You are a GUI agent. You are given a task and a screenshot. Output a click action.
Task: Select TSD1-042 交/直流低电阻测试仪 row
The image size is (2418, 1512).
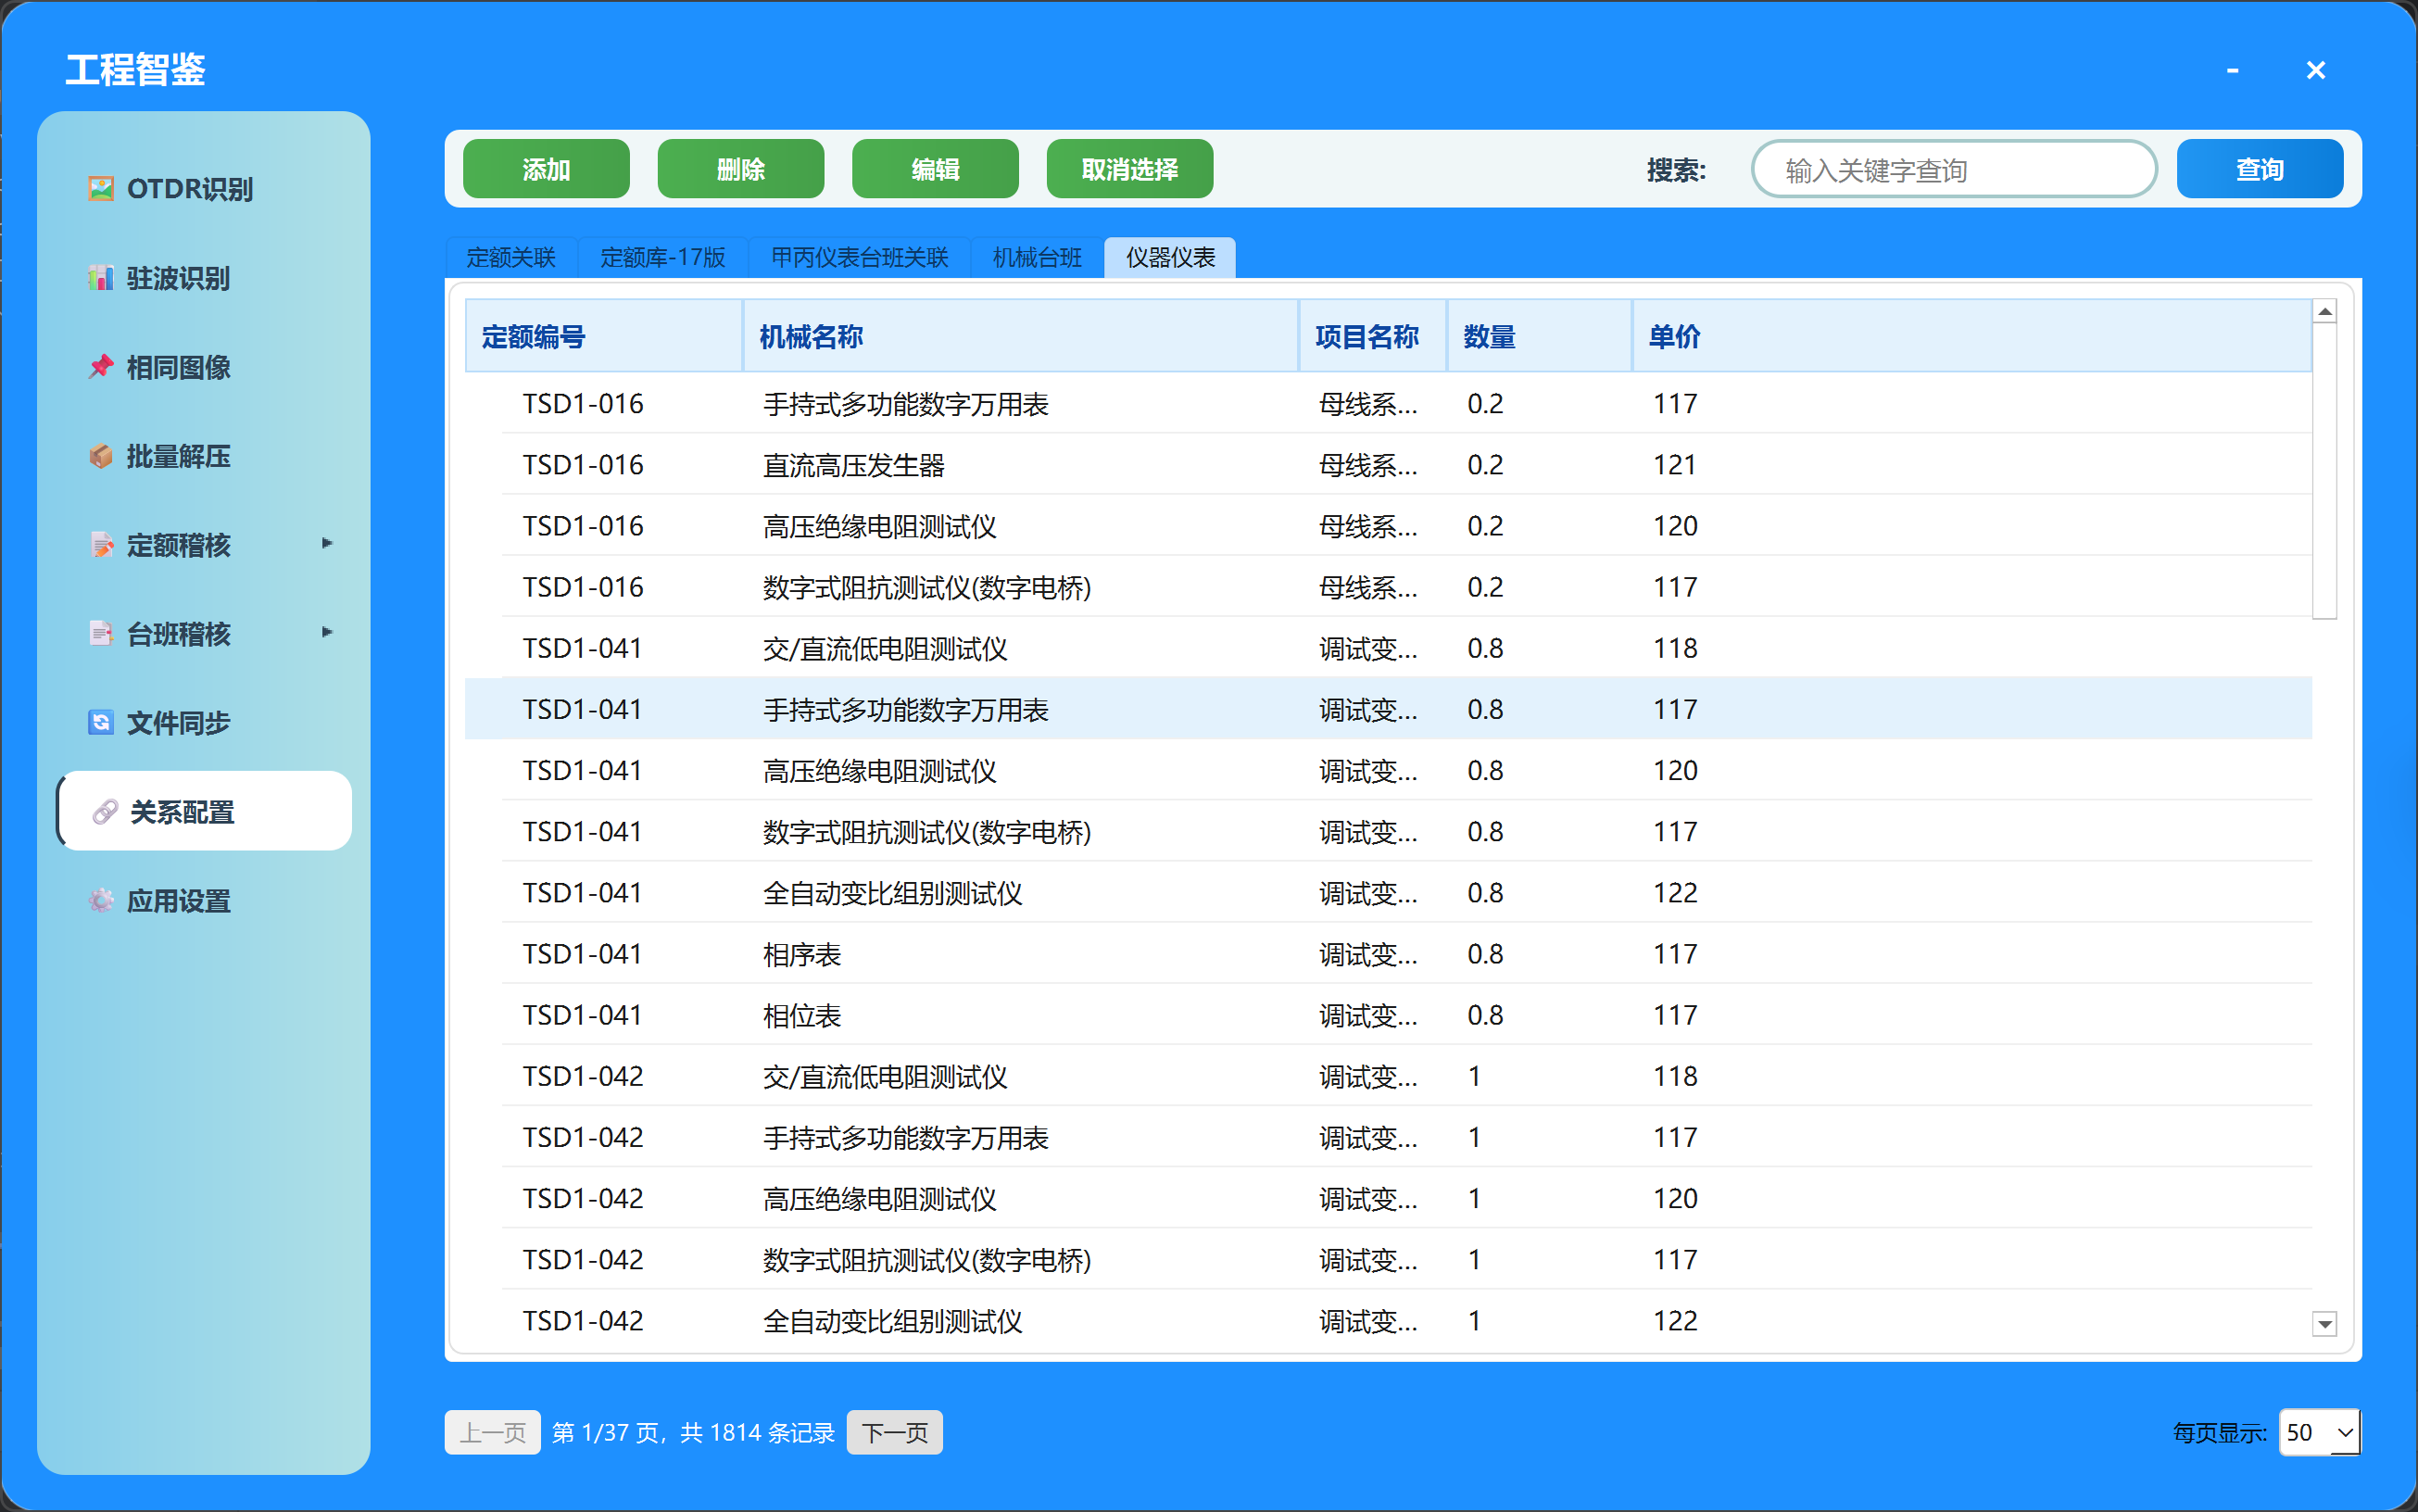1388,1076
